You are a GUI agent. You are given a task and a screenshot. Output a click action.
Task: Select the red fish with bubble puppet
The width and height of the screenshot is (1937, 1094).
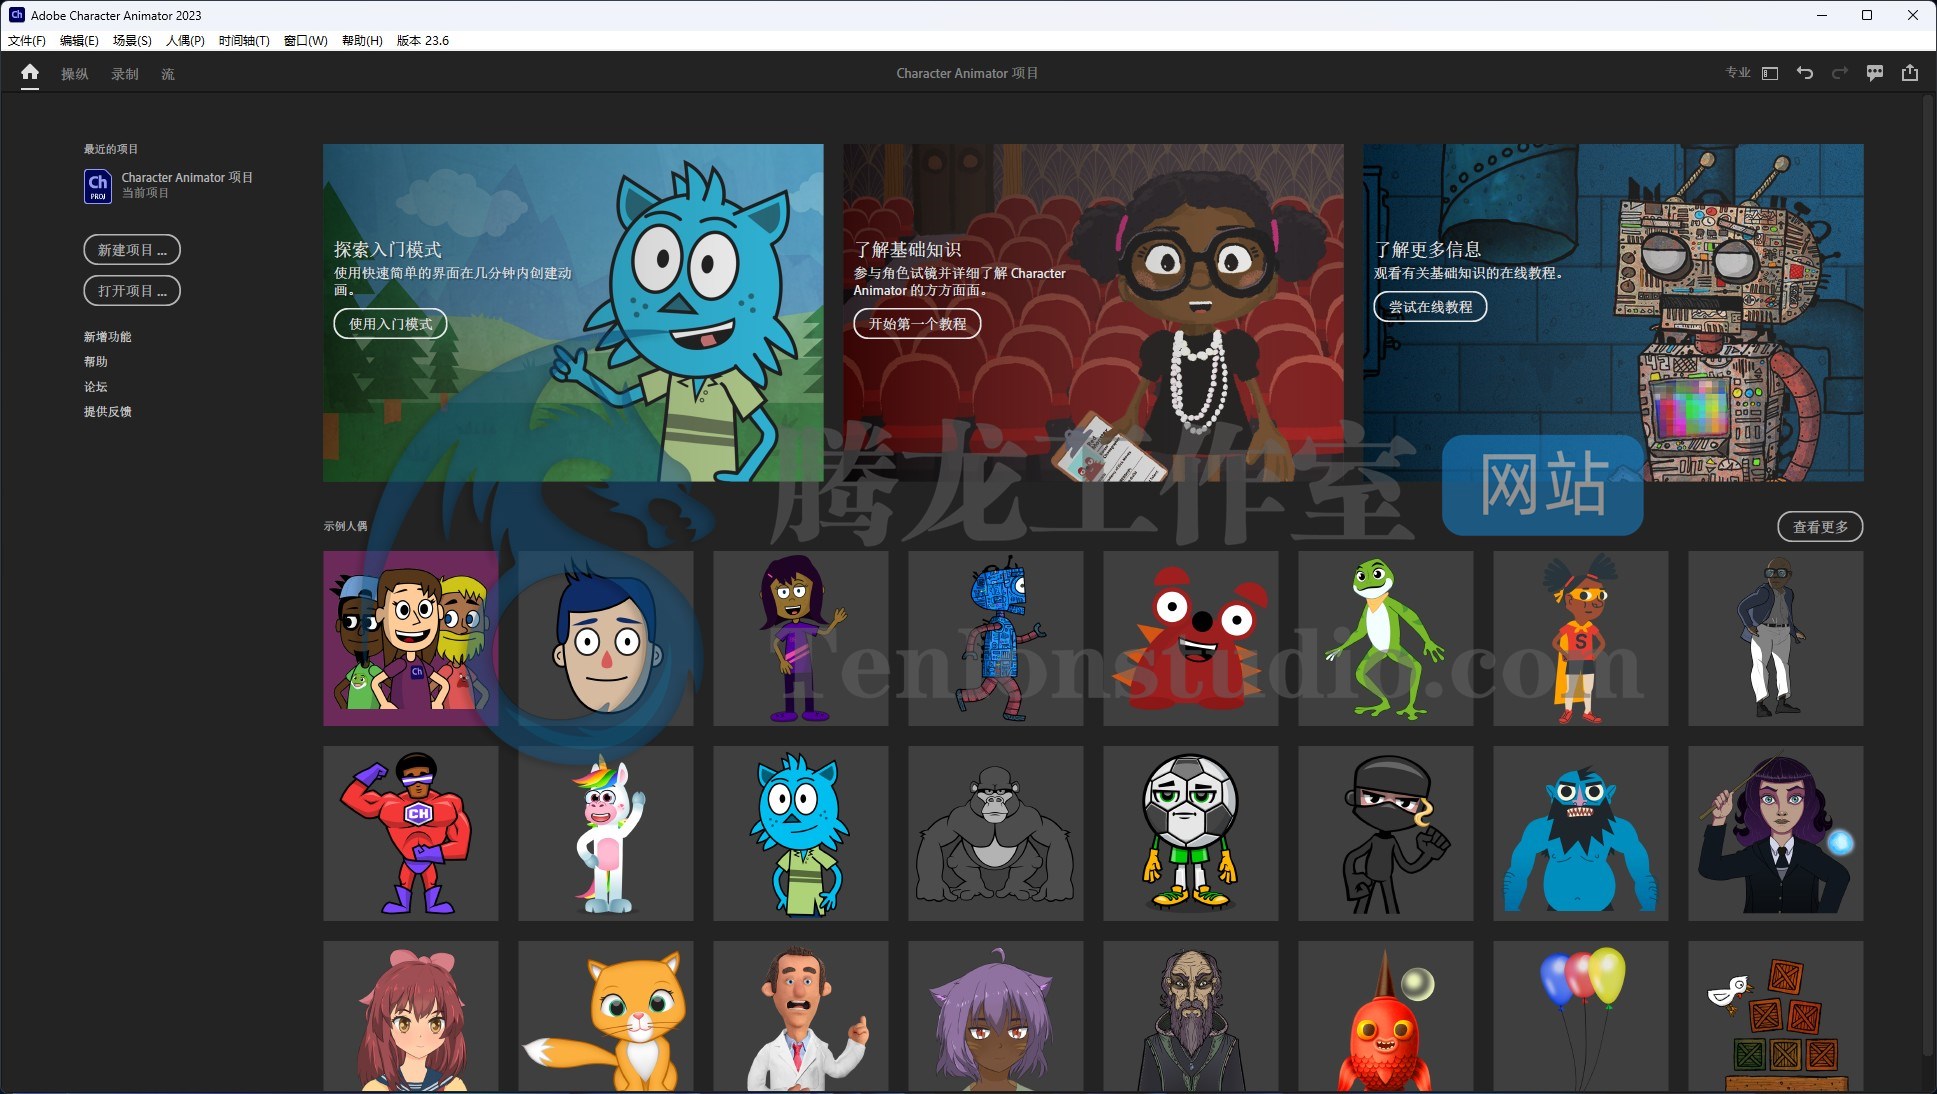pos(1386,1016)
